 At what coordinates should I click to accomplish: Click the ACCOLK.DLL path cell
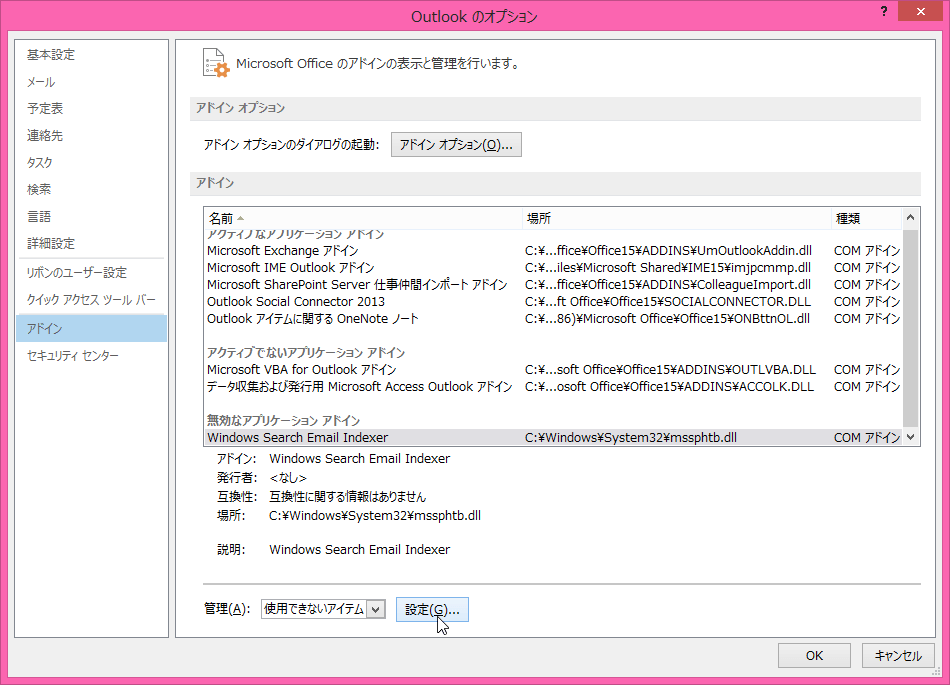pyautogui.click(x=669, y=386)
